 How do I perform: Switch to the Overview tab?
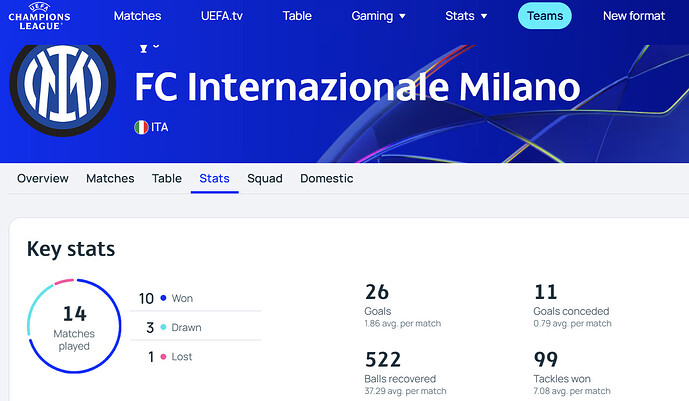[x=43, y=178]
